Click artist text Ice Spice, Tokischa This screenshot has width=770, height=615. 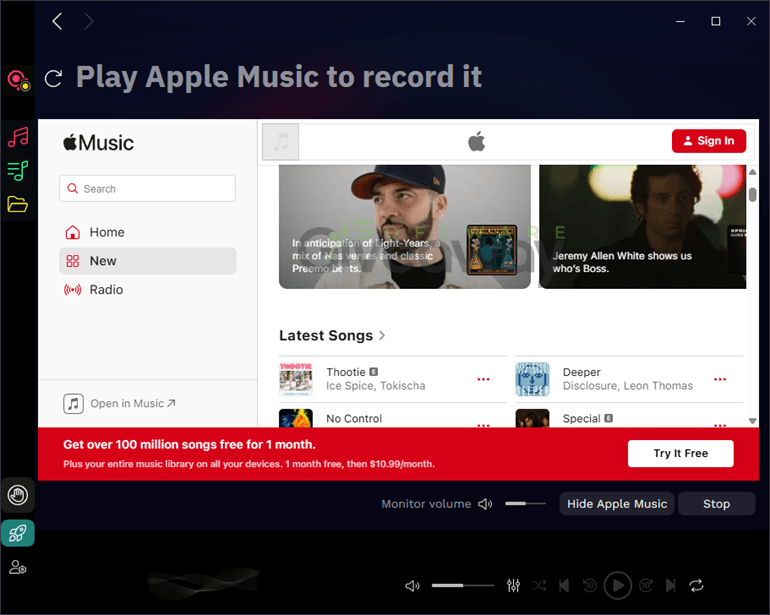[376, 386]
